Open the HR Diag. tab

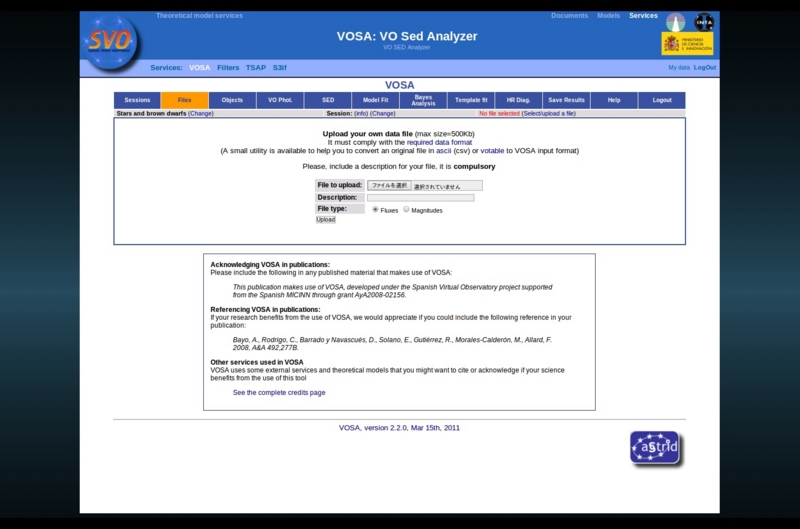point(518,100)
